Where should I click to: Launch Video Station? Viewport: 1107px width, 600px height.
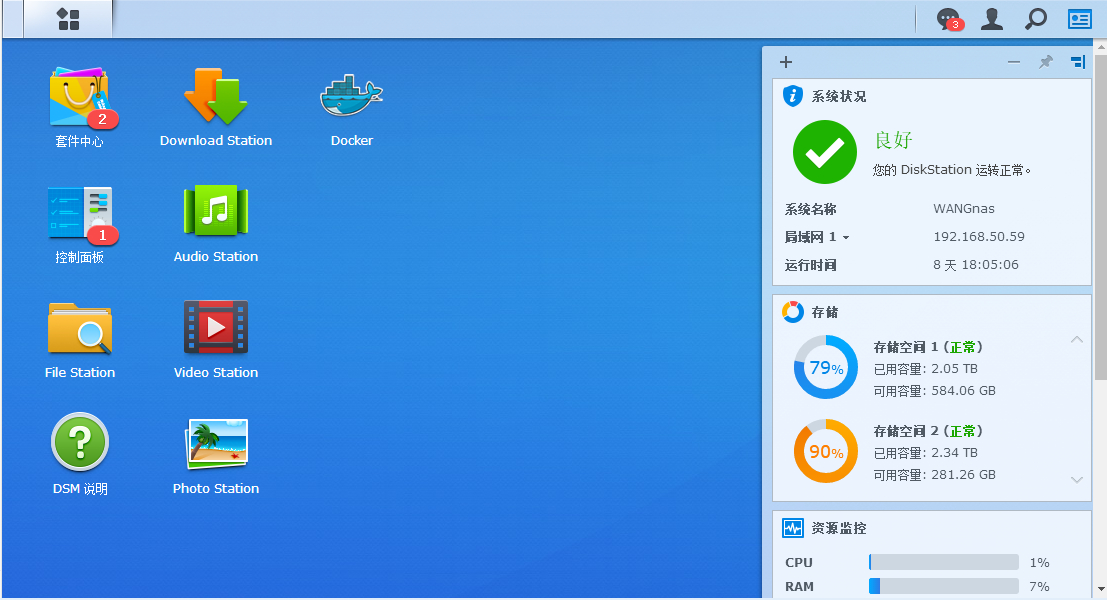tap(215, 327)
